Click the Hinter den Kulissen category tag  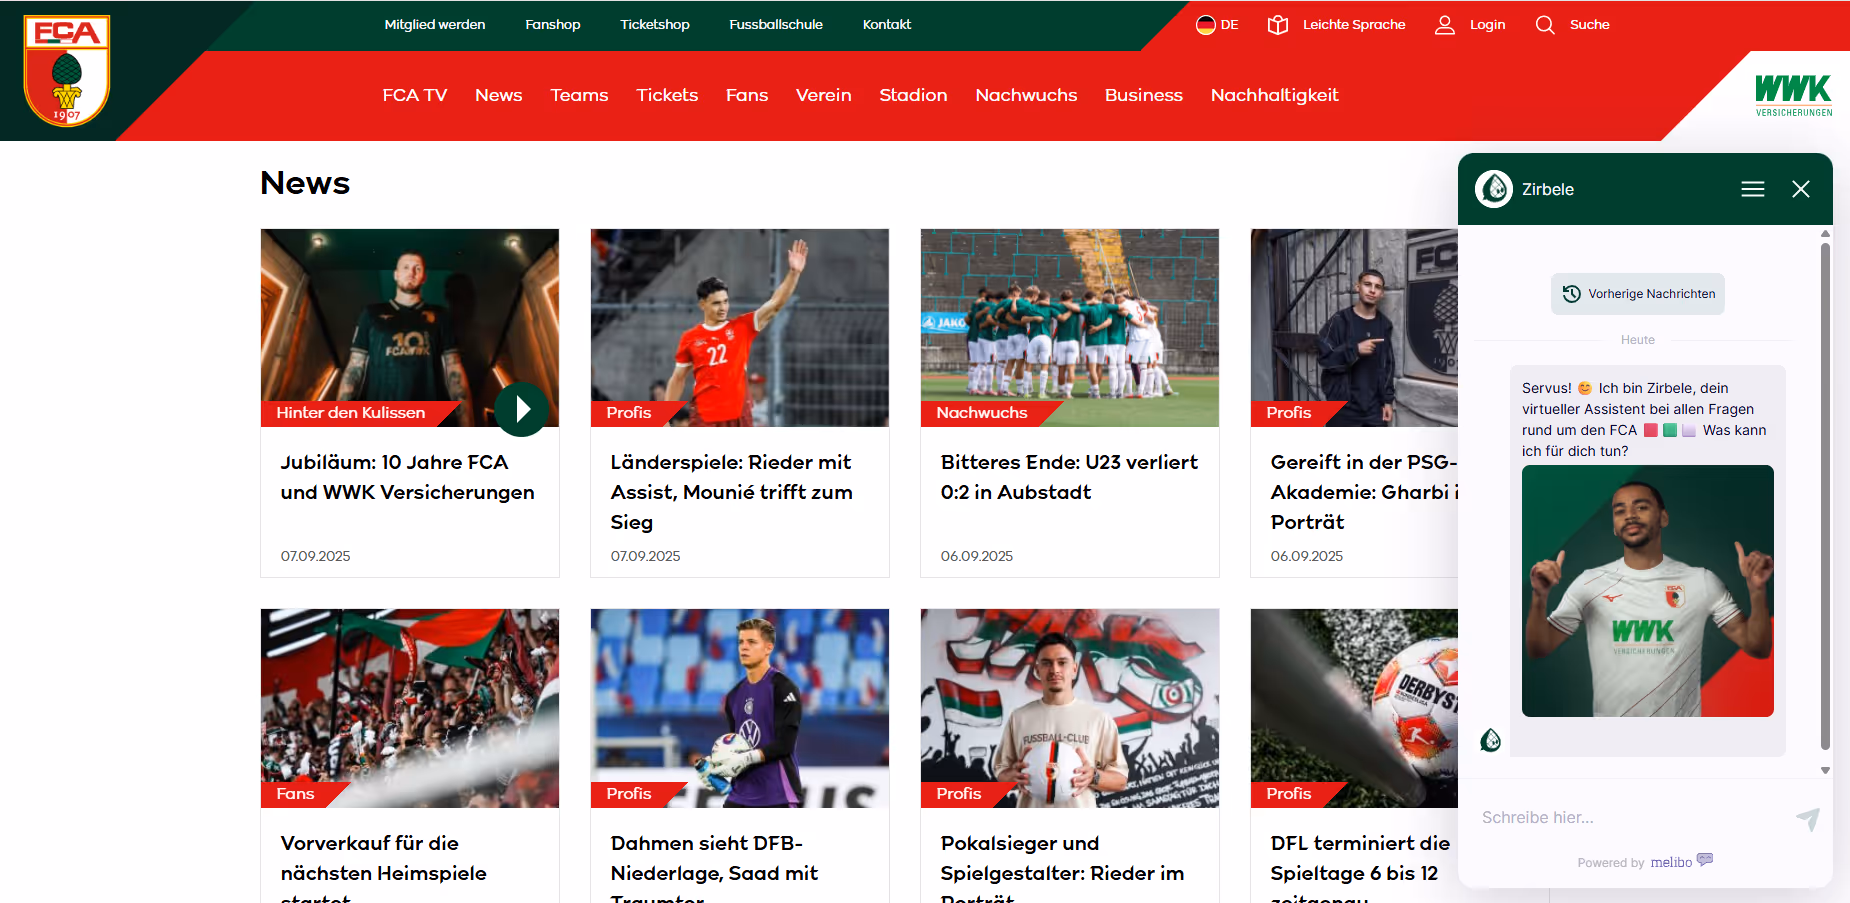coord(351,413)
